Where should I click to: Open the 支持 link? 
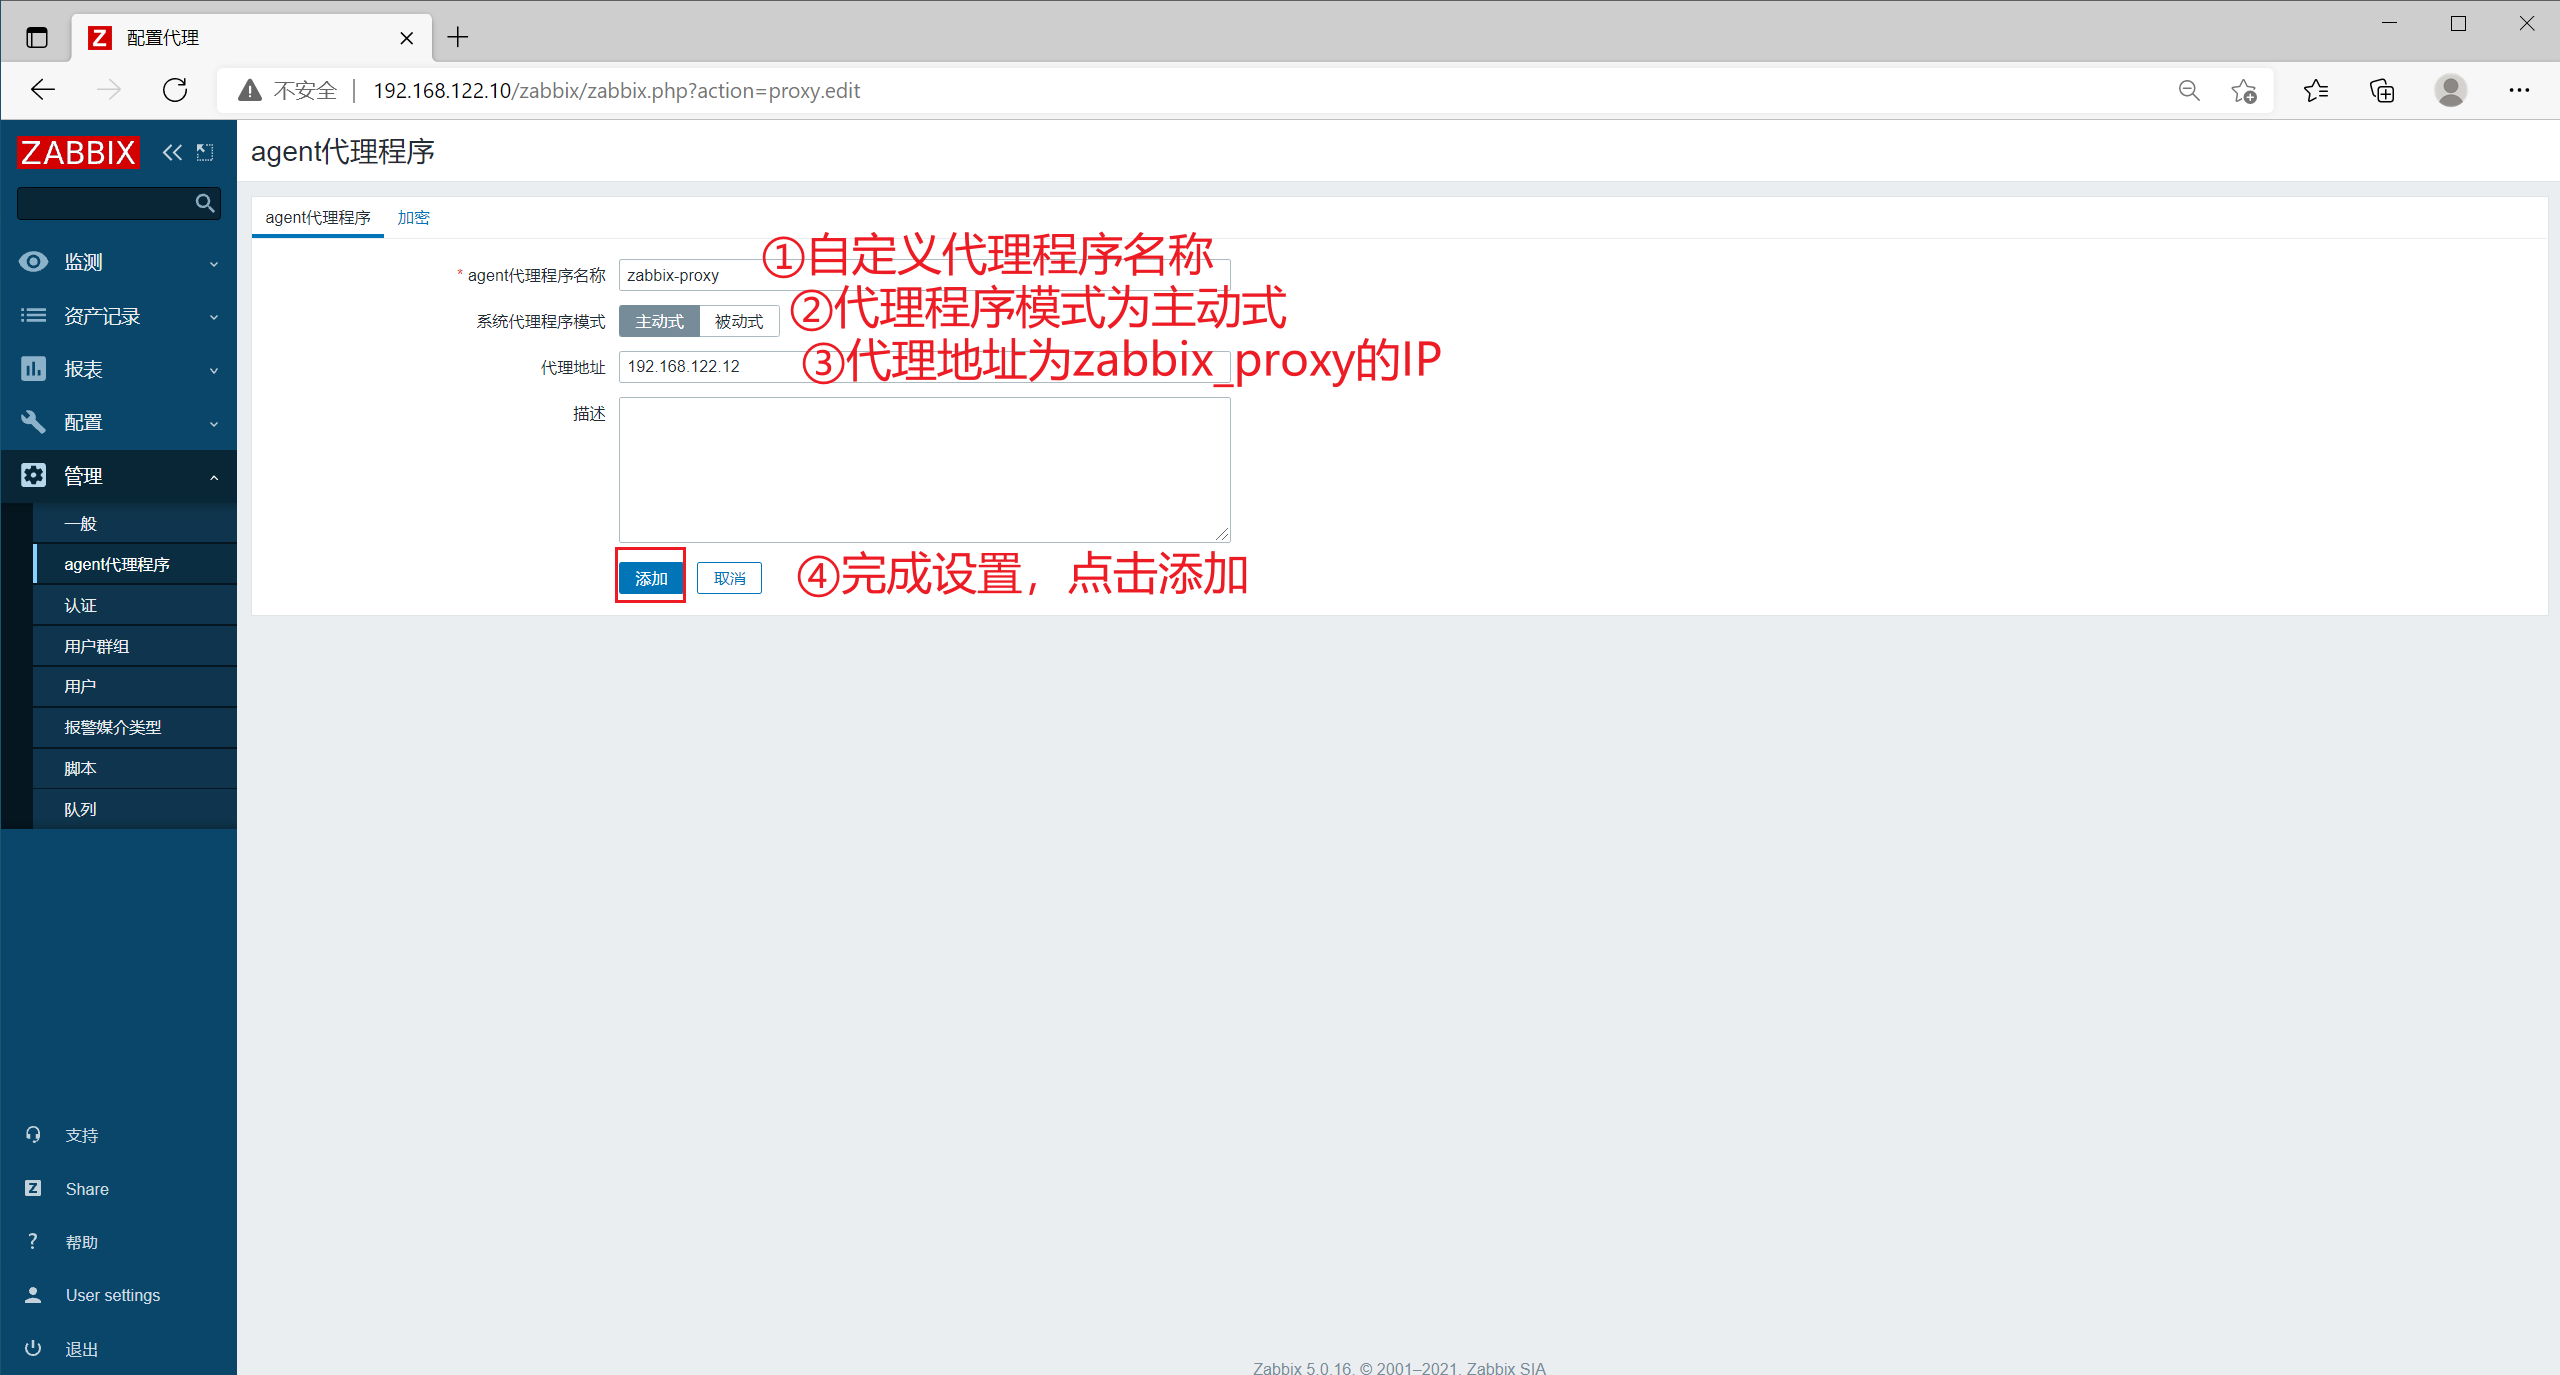click(x=82, y=1135)
